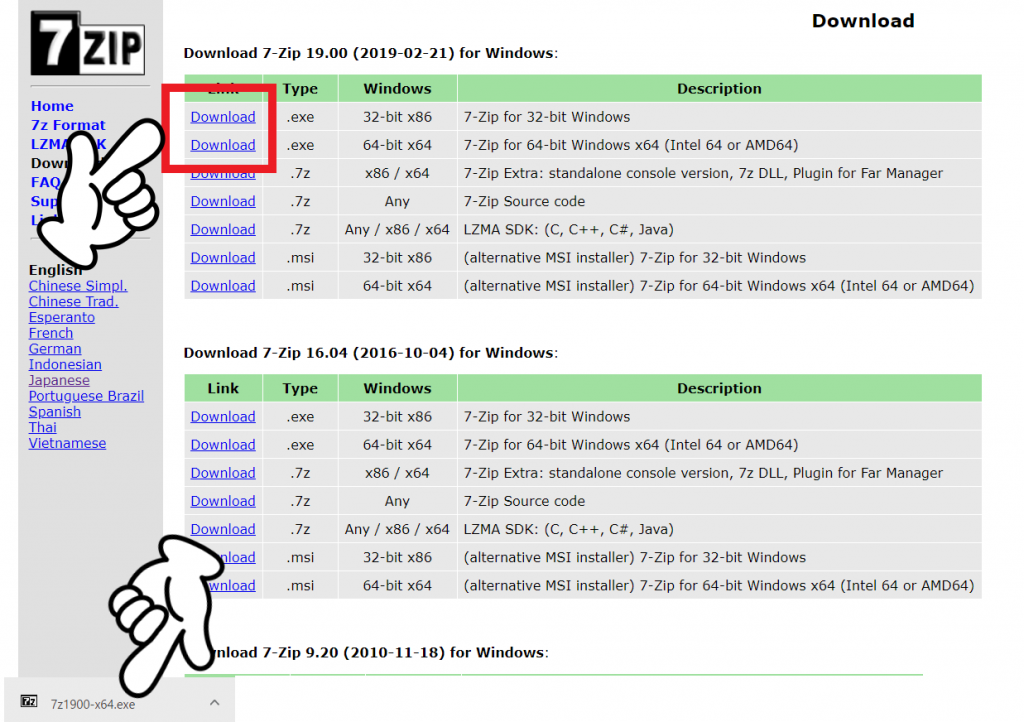This screenshot has height=722, width=1024.
Task: Select the Portuguese Brazil language link
Action: click(x=86, y=396)
